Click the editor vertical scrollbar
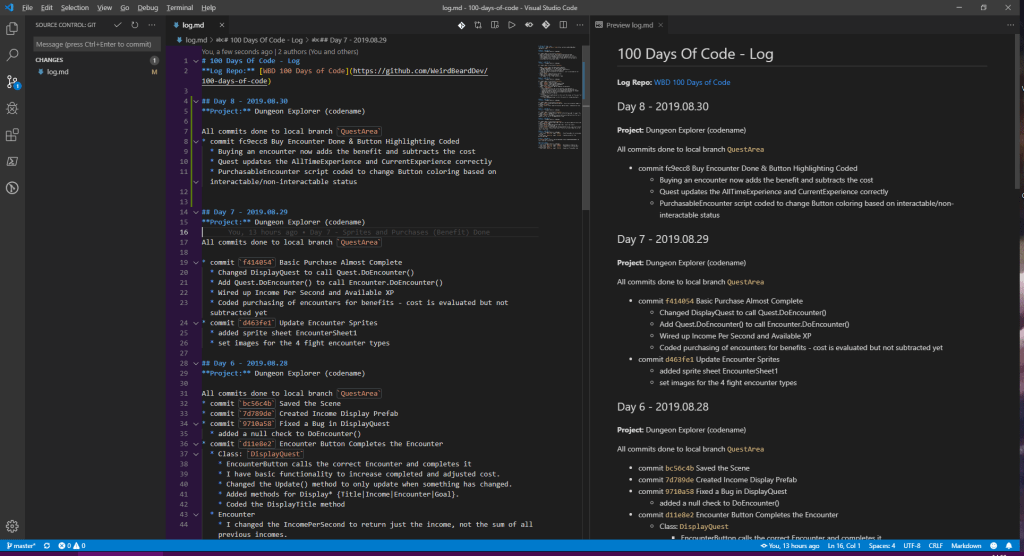 pos(586,128)
